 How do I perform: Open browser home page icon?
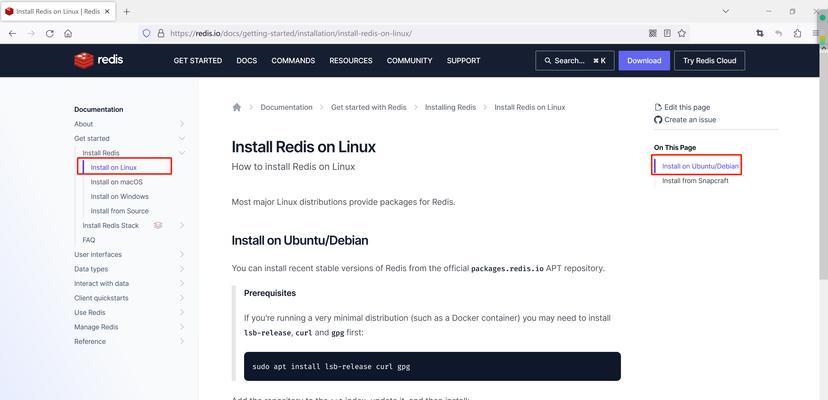pyautogui.click(x=68, y=33)
